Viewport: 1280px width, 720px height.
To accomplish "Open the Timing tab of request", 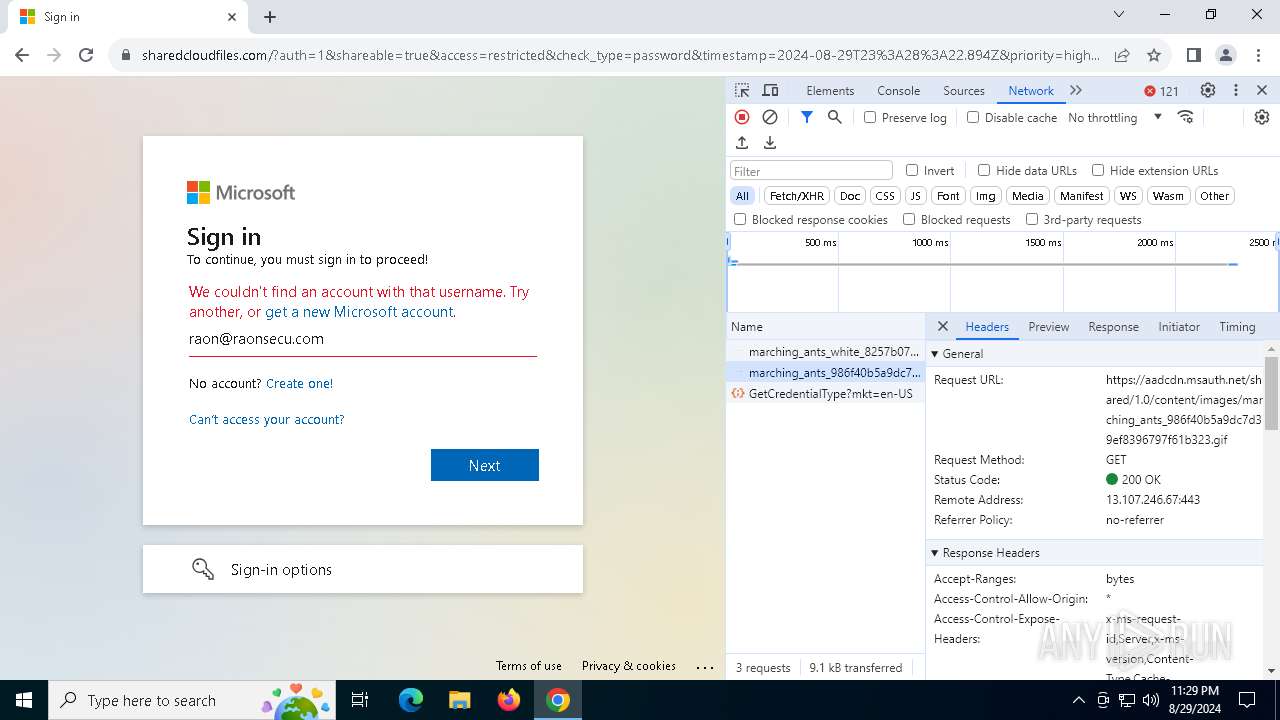I will click(x=1237, y=327).
